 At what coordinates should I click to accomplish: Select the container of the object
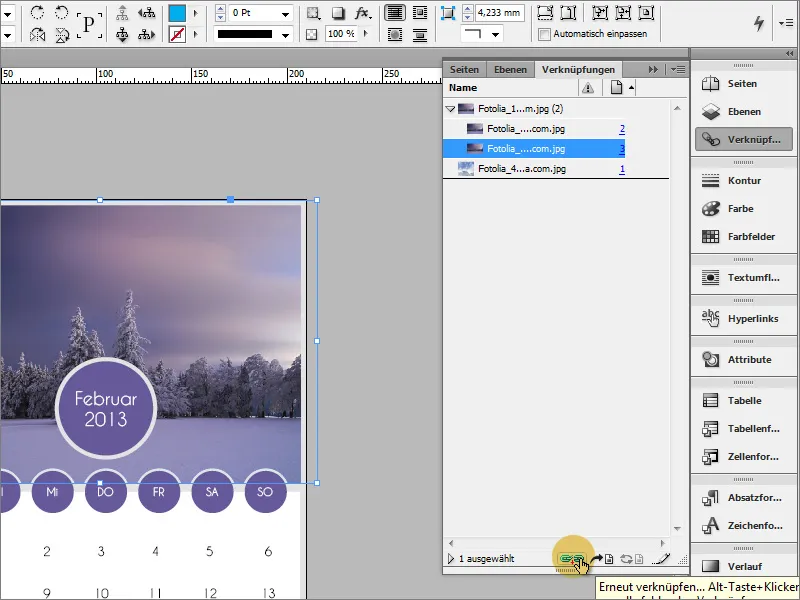tap(122, 12)
